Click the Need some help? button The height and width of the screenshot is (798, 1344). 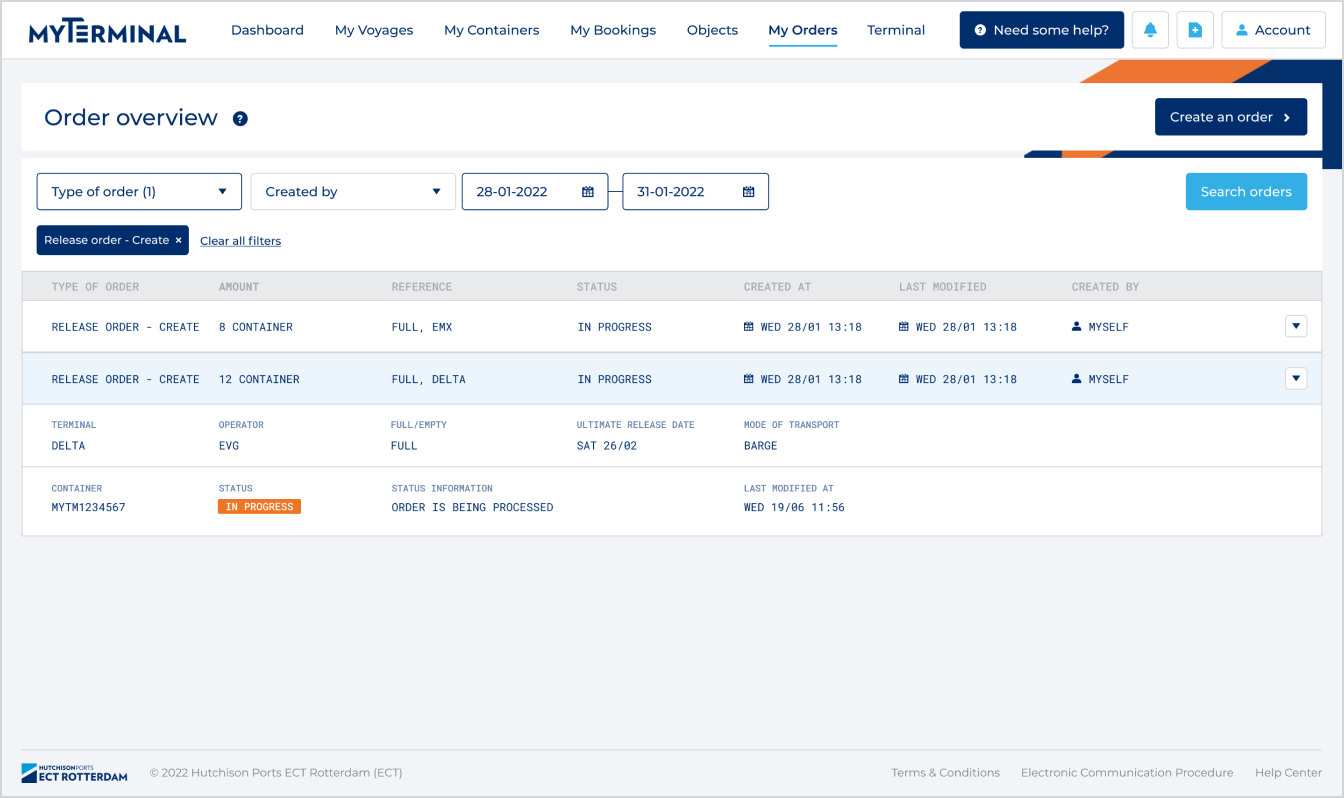(1042, 30)
